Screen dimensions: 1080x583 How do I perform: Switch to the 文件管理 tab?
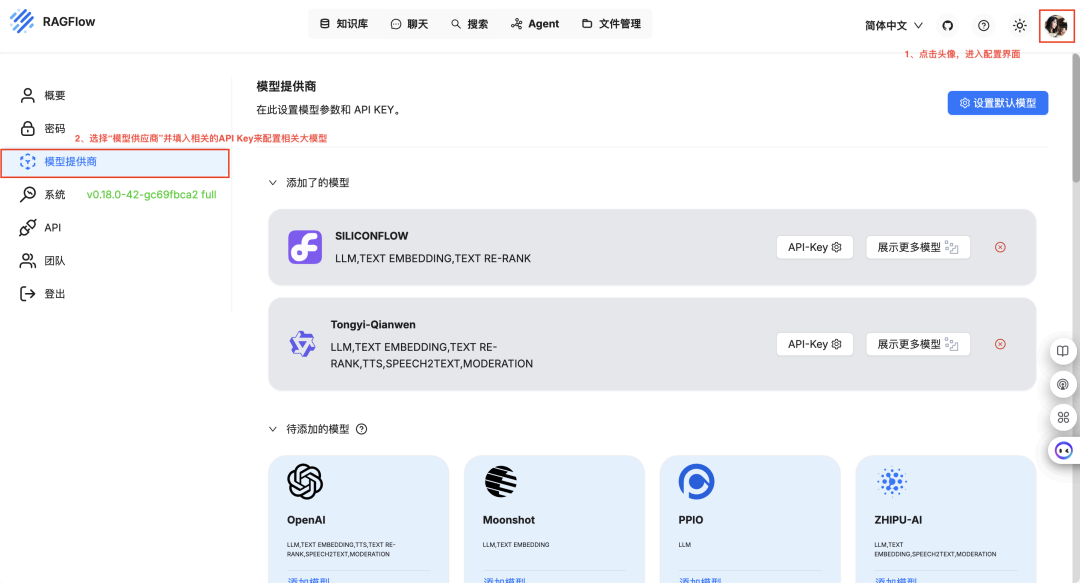pyautogui.click(x=612, y=24)
